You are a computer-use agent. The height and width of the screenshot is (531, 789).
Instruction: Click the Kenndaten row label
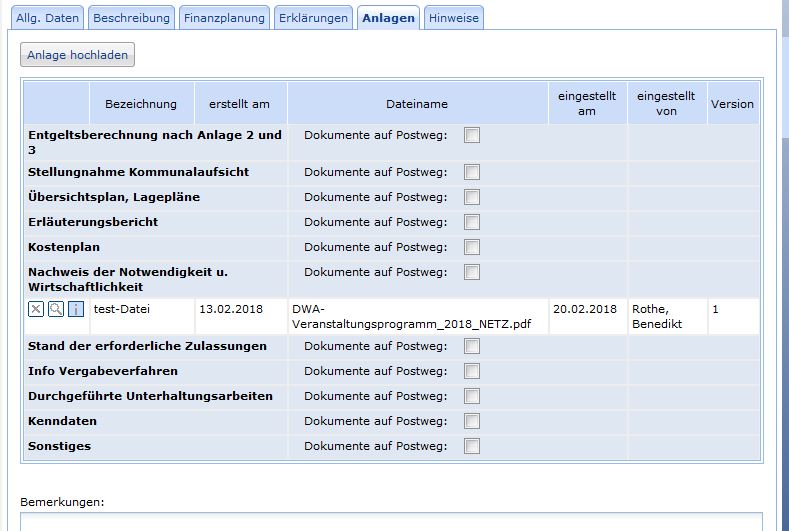tap(62, 421)
